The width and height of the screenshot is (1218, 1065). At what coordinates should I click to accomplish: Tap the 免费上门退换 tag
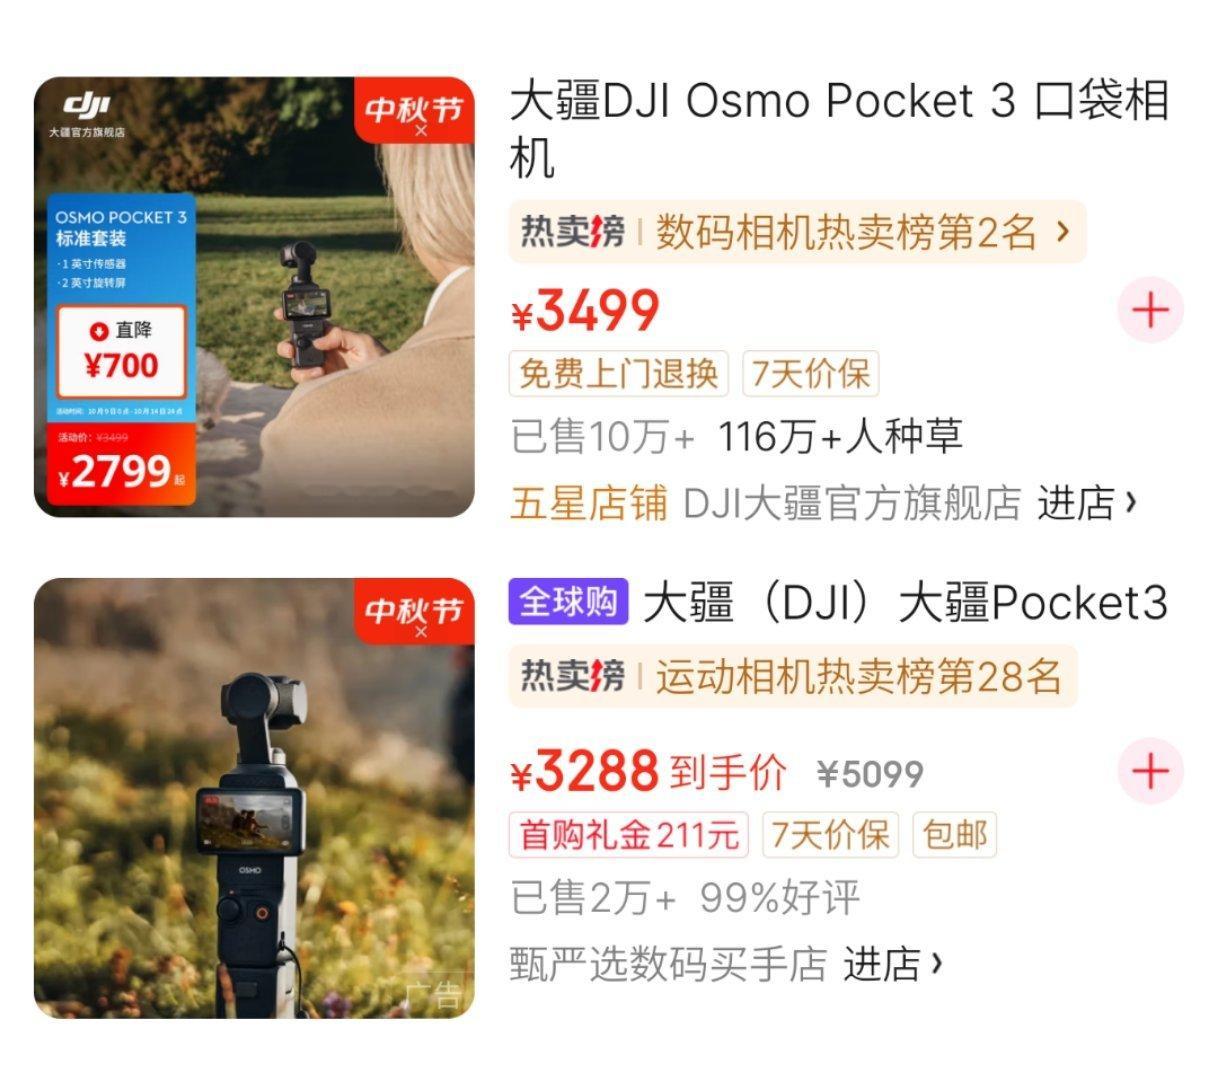click(619, 374)
